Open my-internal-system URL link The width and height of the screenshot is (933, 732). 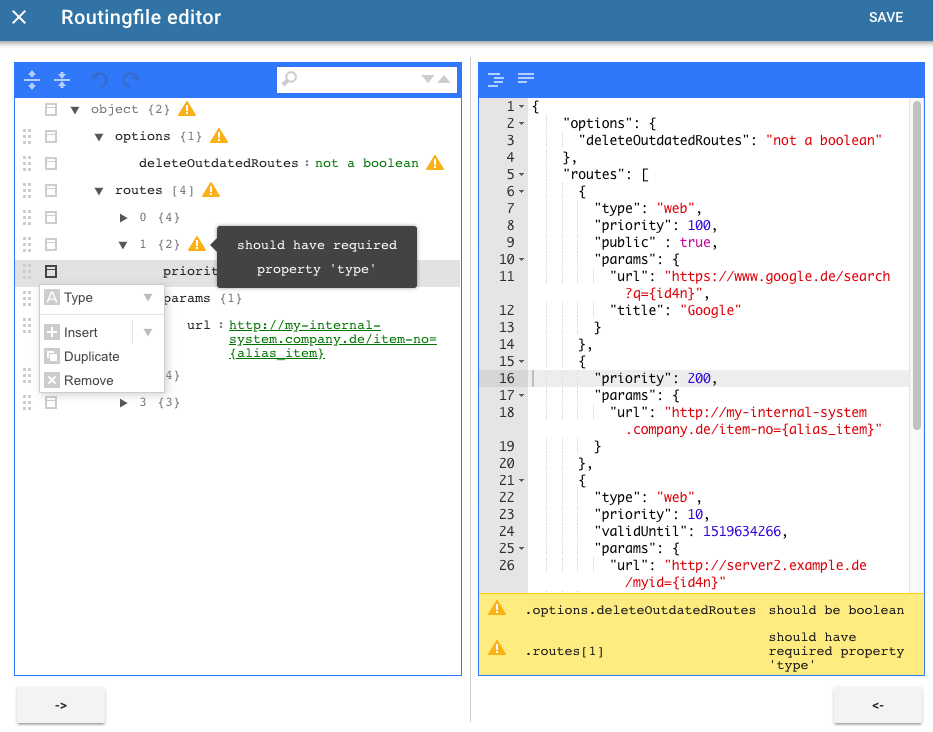(x=333, y=339)
